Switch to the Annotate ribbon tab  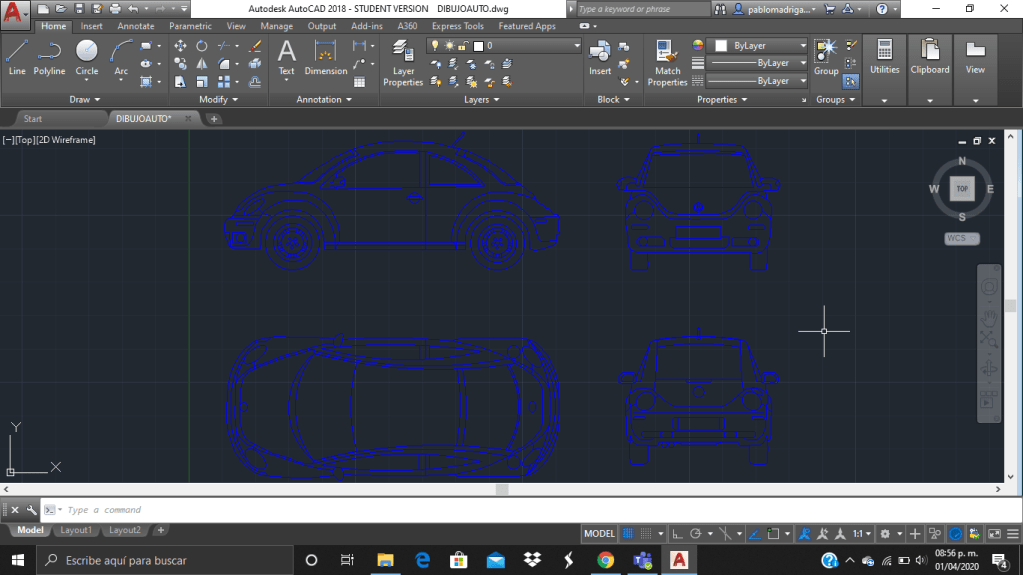pyautogui.click(x=135, y=26)
